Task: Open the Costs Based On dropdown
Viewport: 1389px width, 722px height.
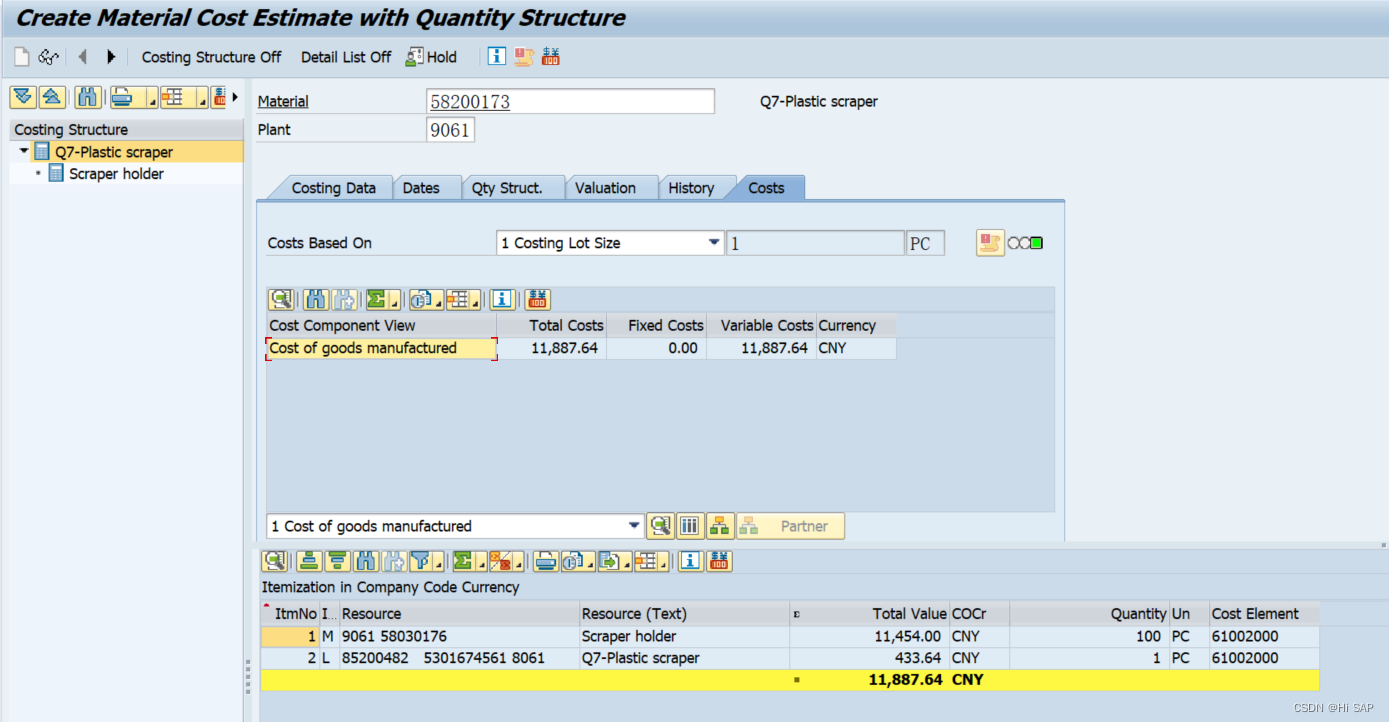Action: coord(713,242)
